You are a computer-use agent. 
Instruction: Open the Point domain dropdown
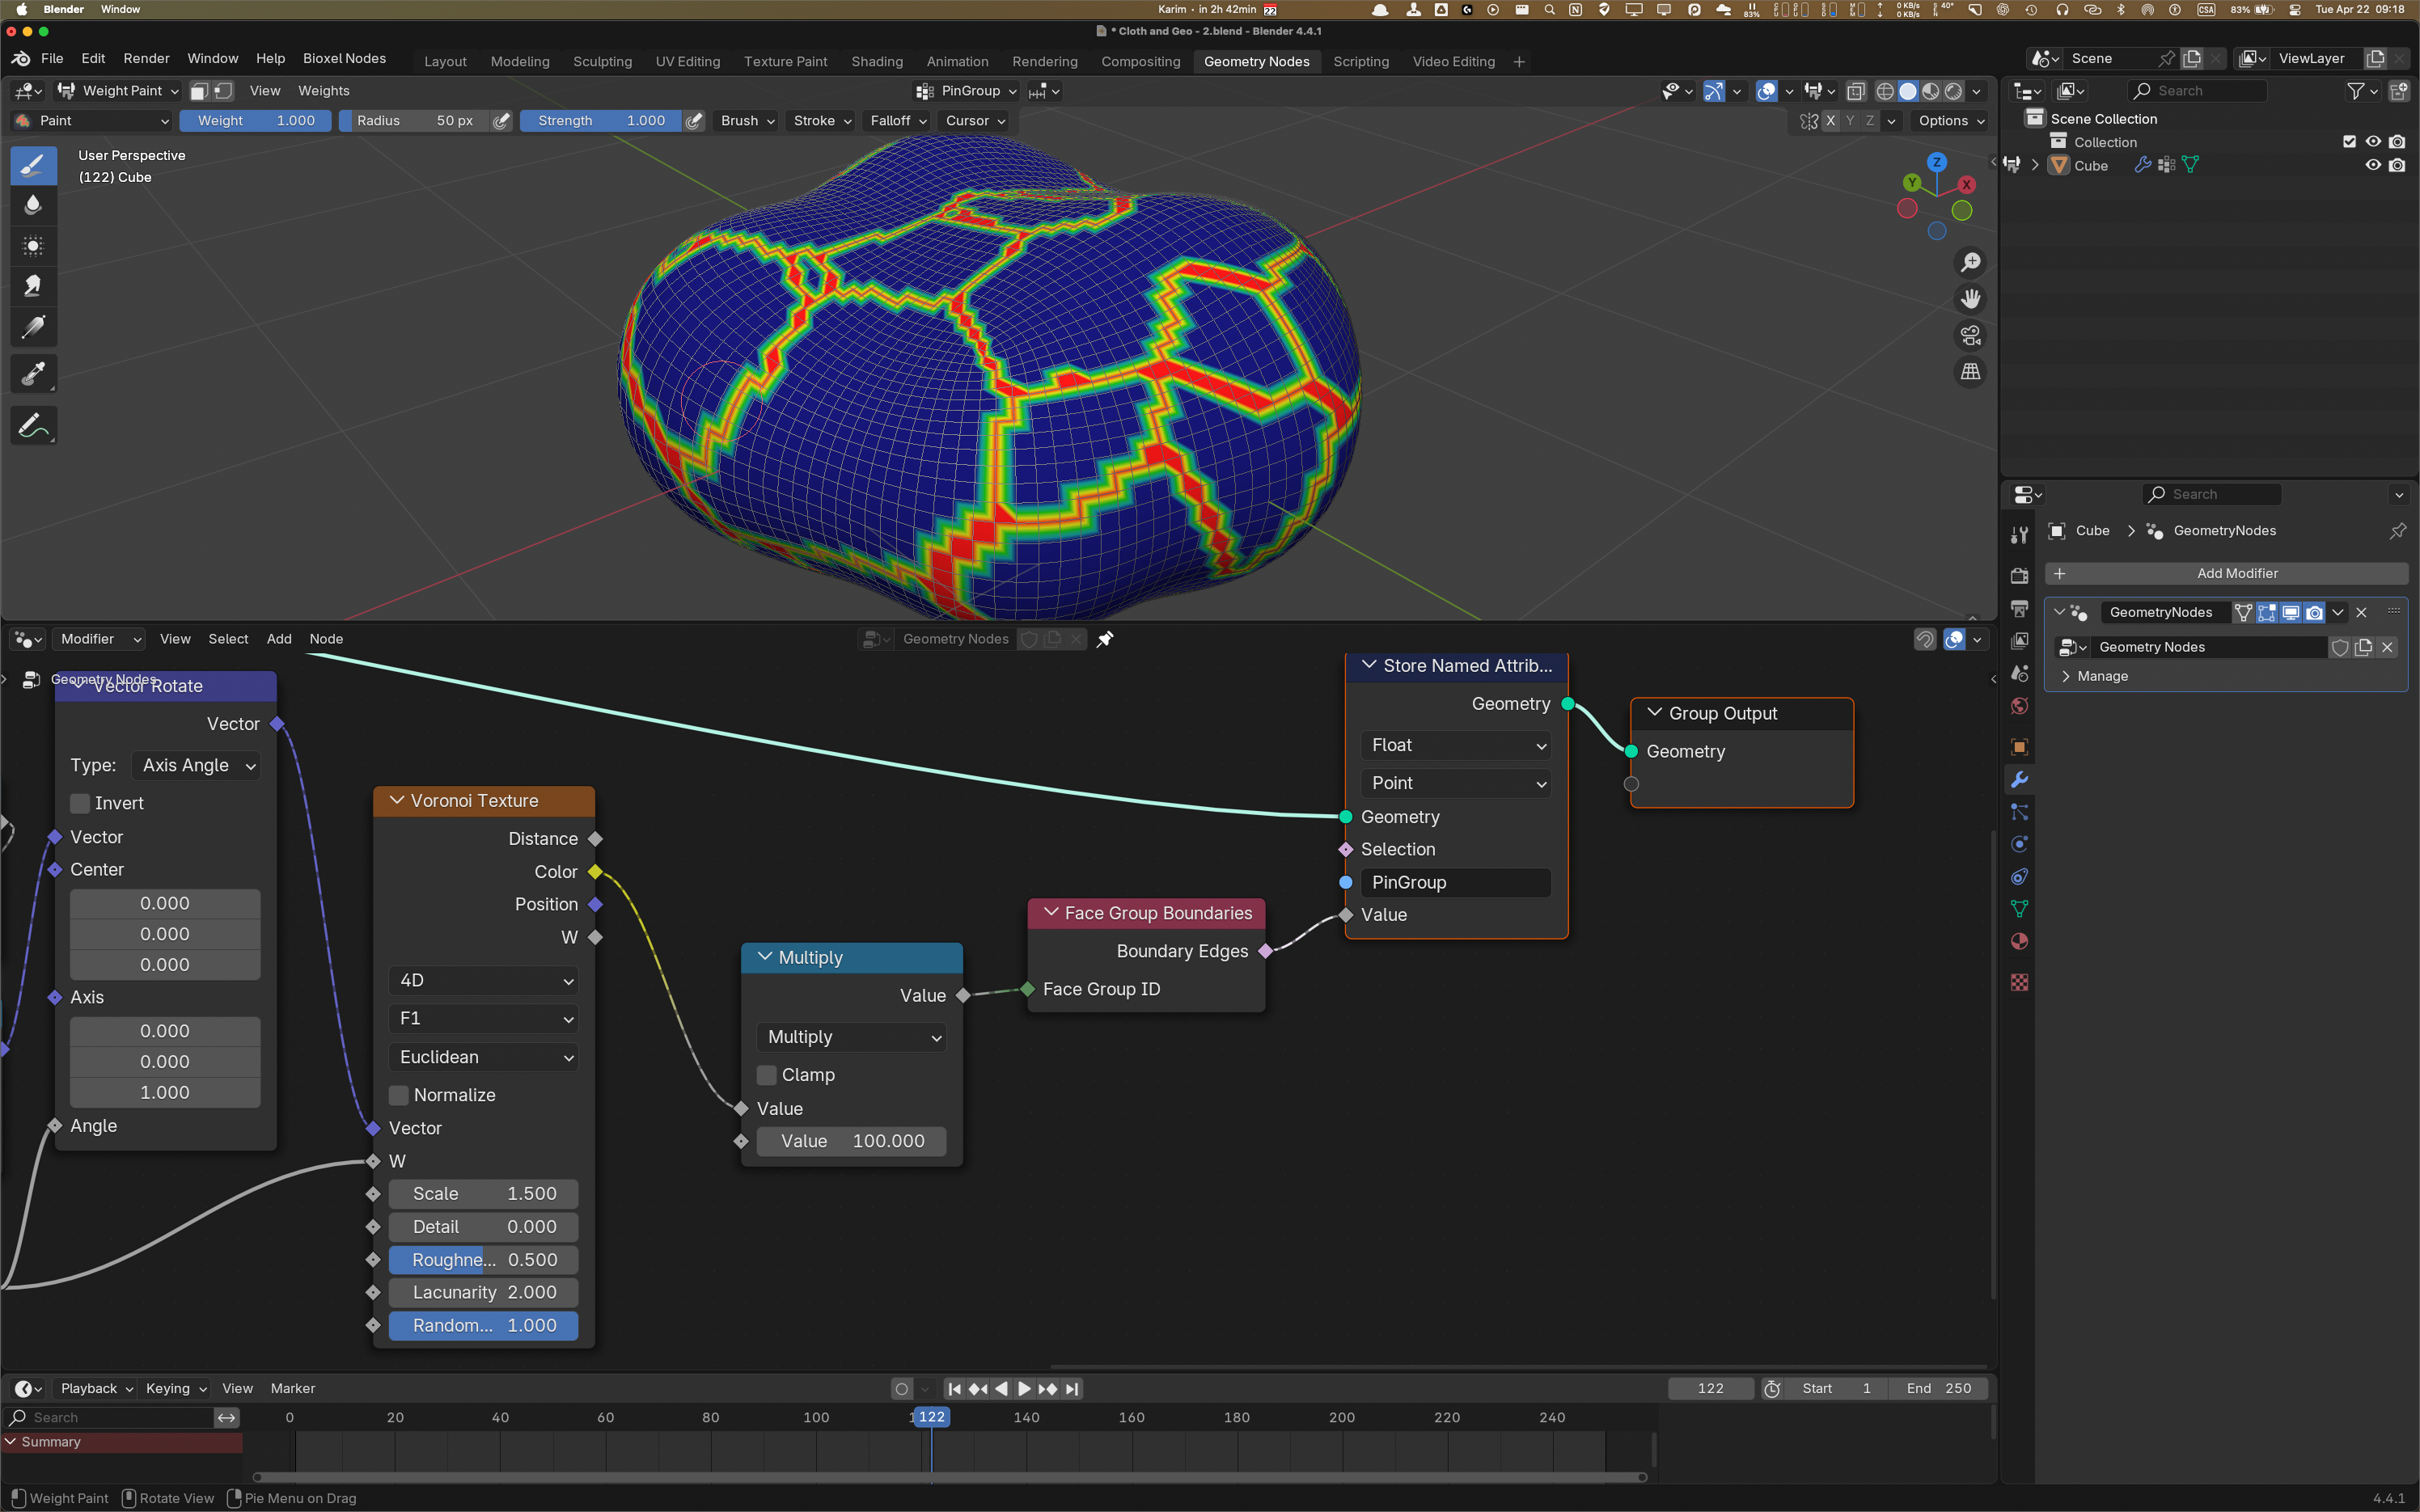coord(1456,784)
